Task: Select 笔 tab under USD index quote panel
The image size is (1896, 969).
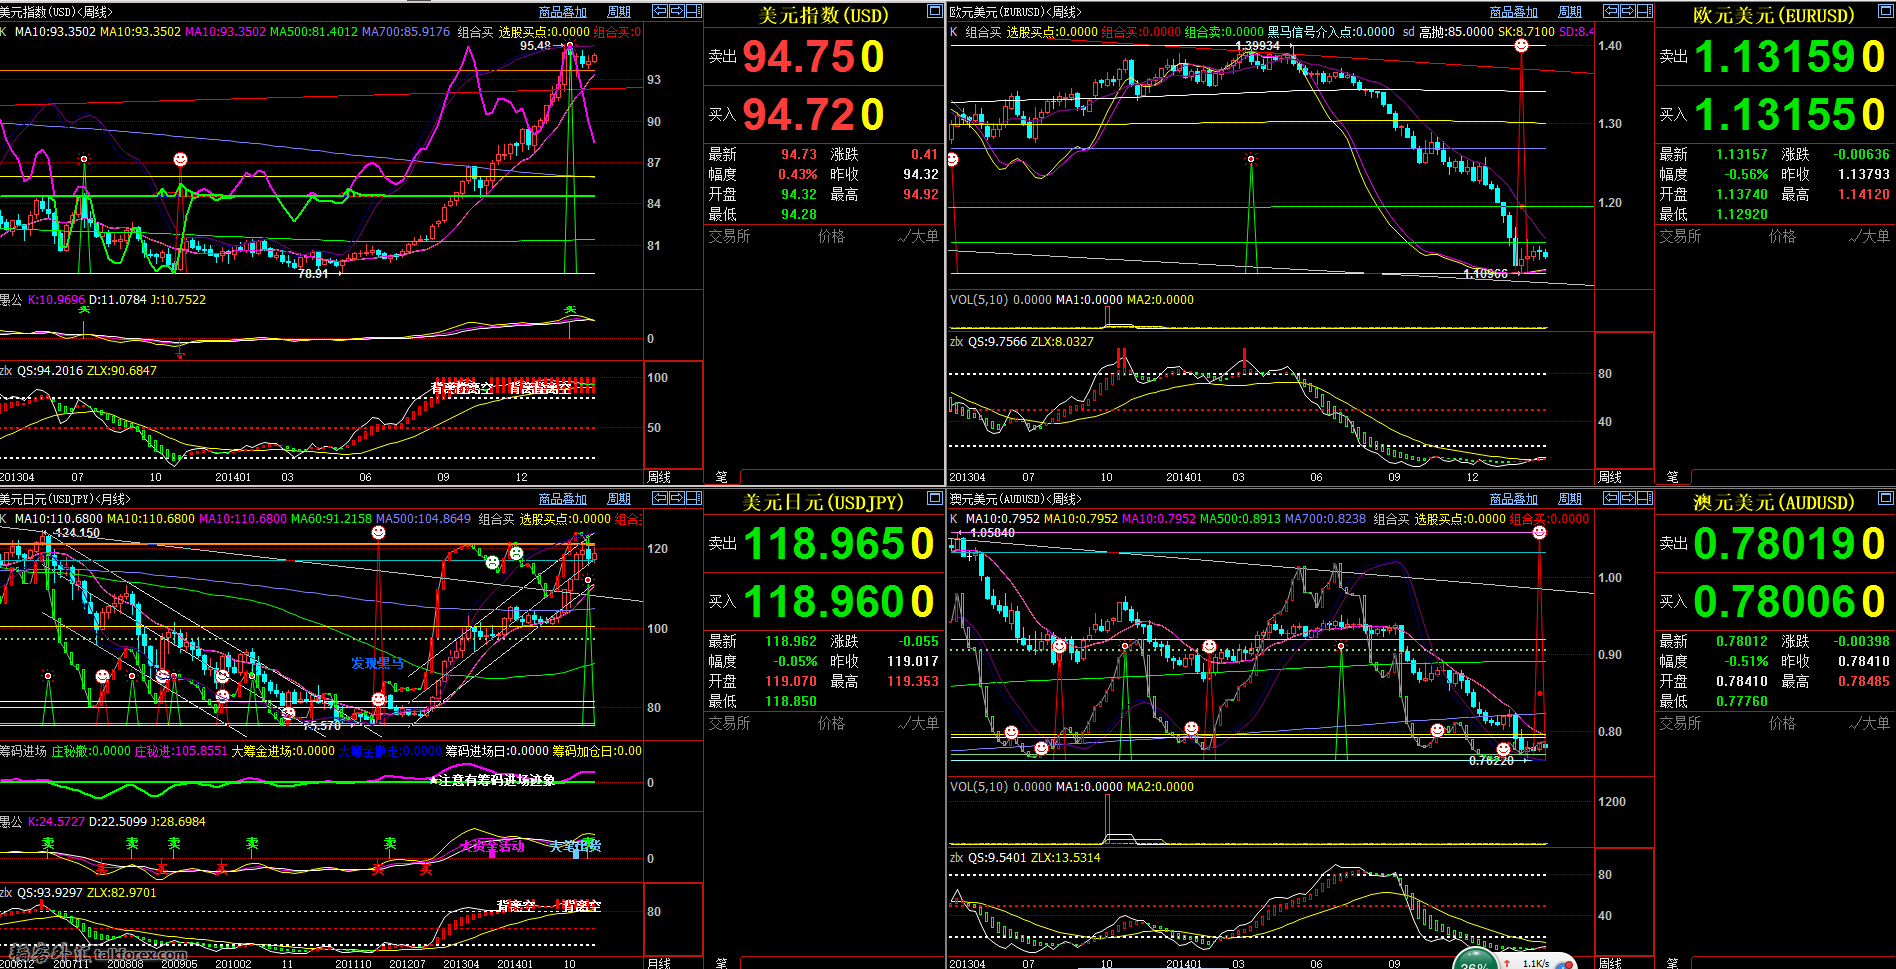Action: [722, 477]
